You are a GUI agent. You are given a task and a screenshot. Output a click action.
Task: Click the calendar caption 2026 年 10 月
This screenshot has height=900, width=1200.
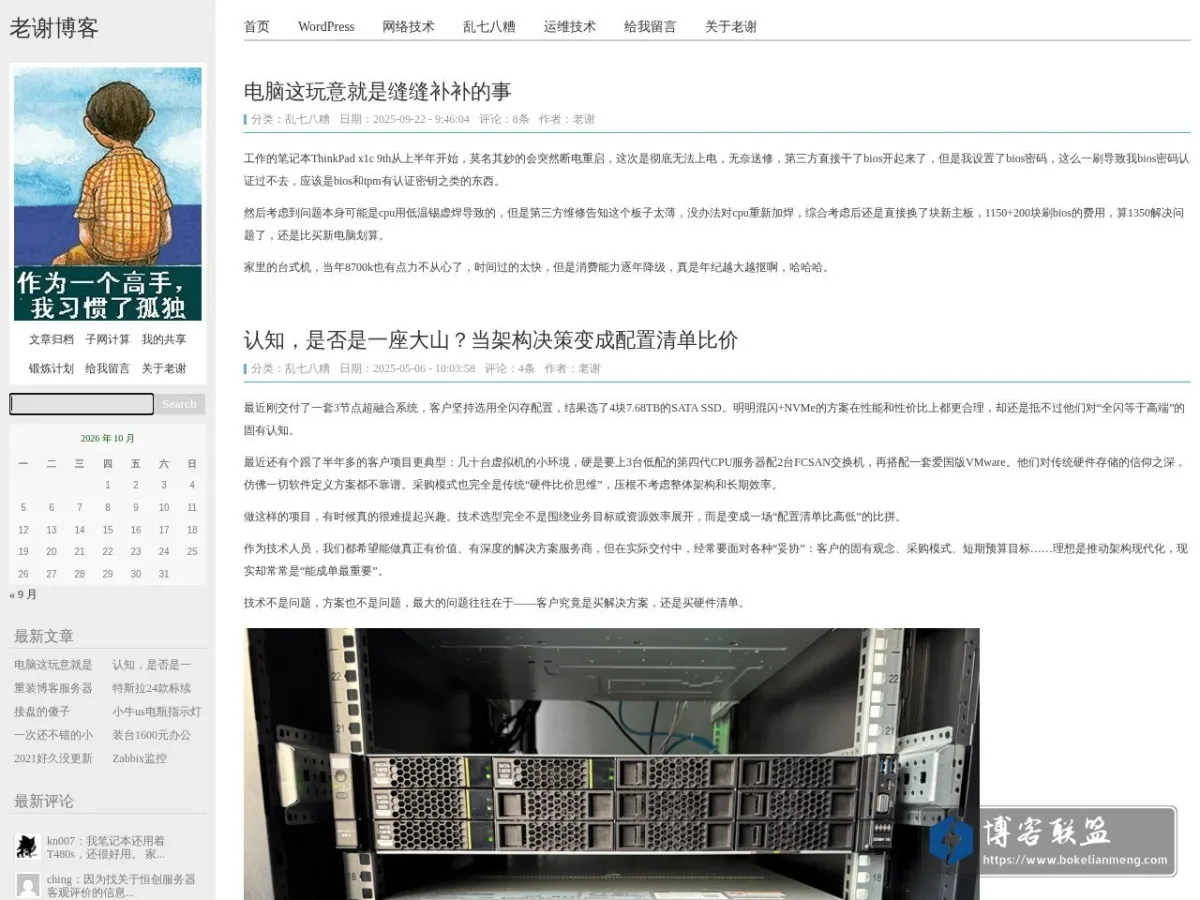108,438
